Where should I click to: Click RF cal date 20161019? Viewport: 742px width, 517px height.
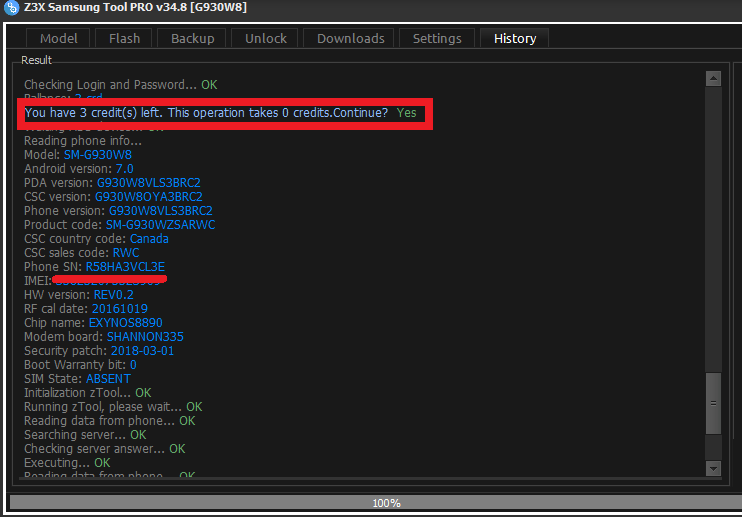[x=120, y=309]
